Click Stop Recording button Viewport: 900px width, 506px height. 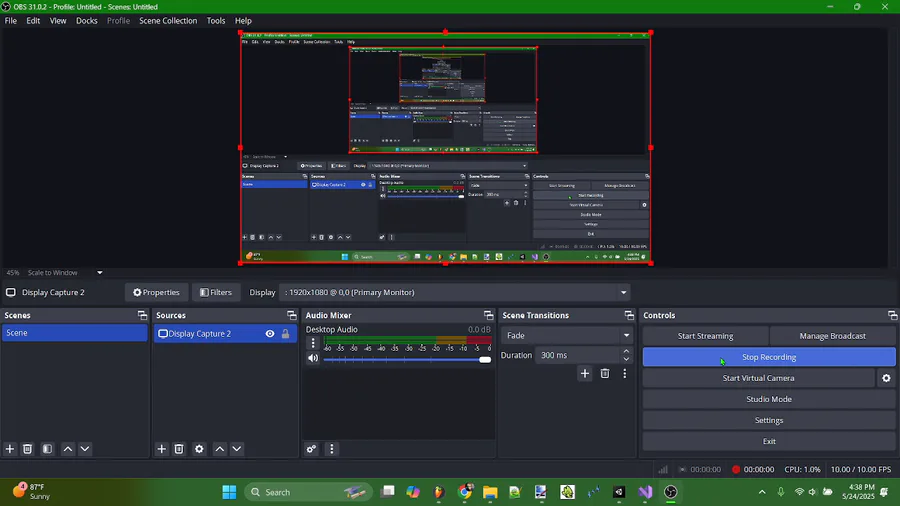pyautogui.click(x=769, y=357)
